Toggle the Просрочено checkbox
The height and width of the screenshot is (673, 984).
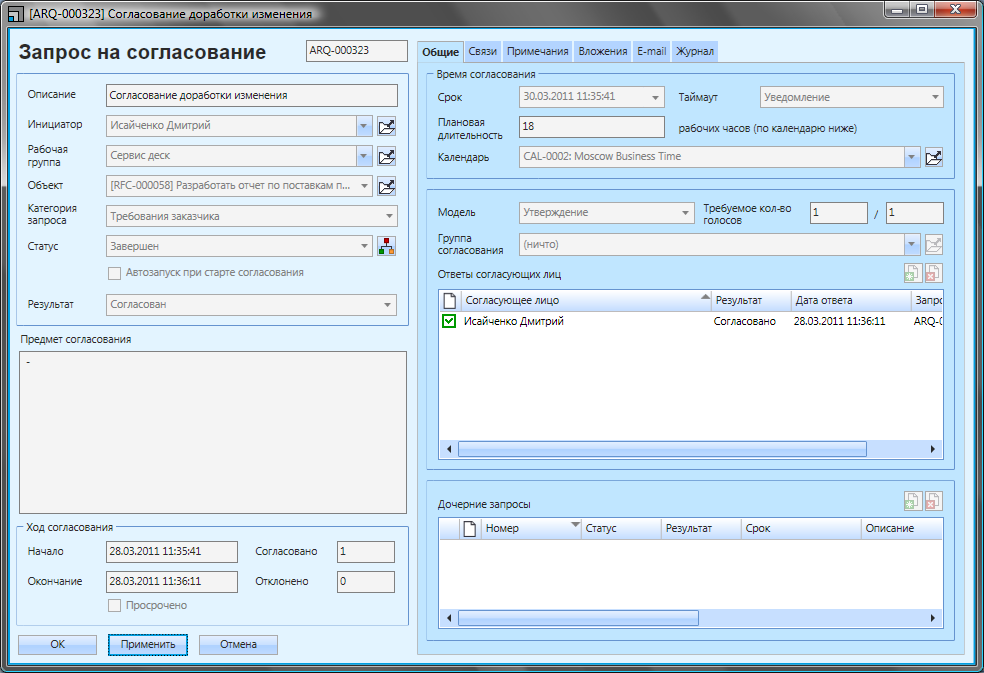tap(114, 606)
